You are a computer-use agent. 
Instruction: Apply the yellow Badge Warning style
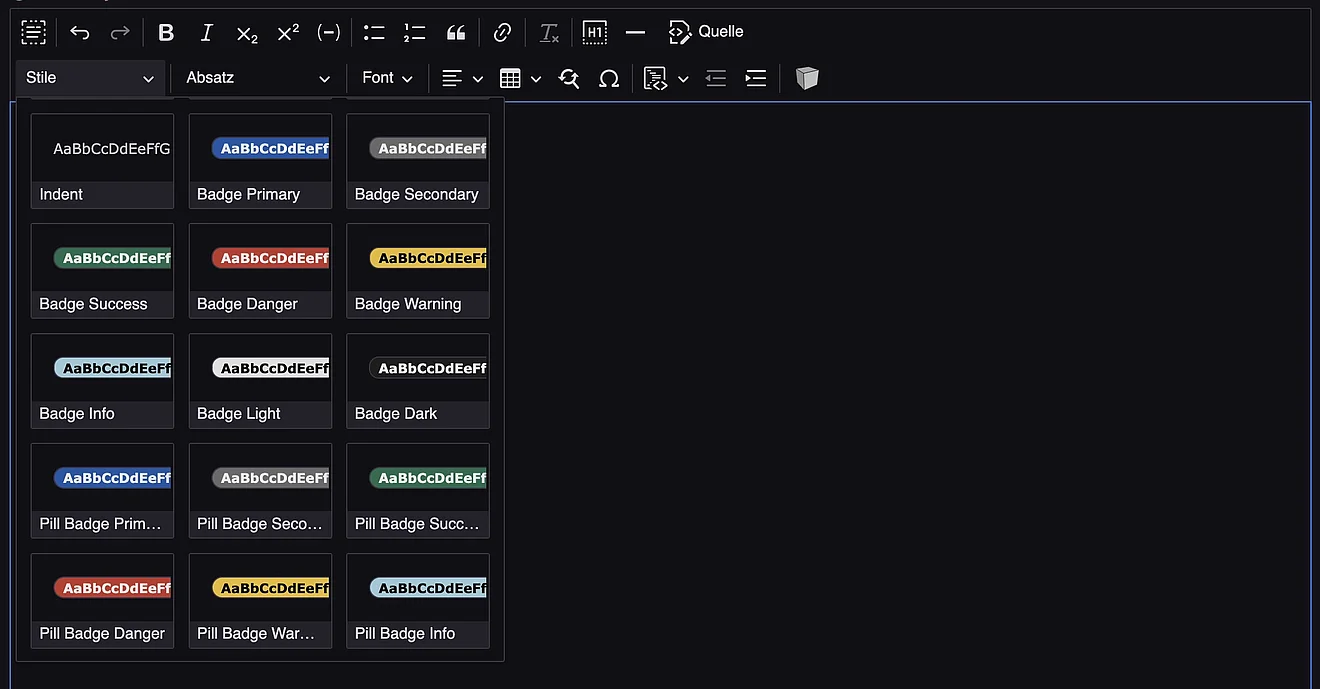click(418, 270)
